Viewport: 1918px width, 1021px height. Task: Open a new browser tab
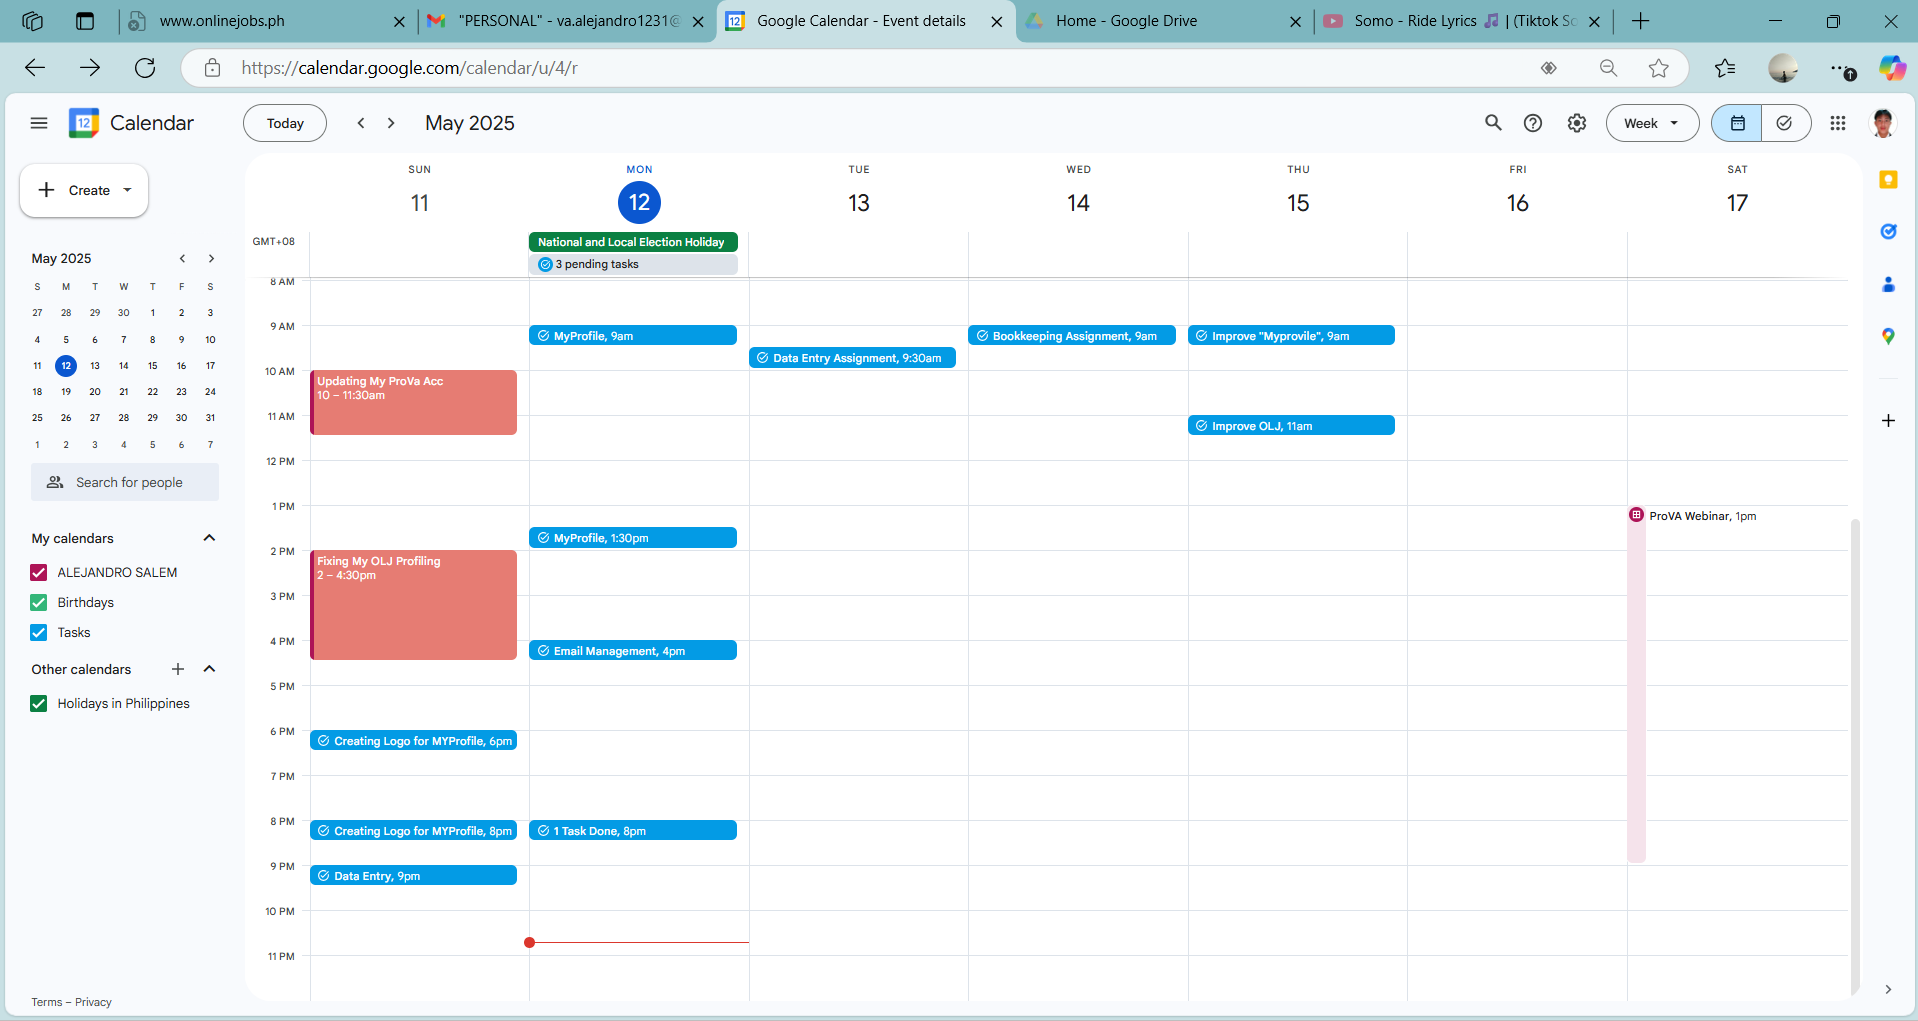click(1640, 21)
